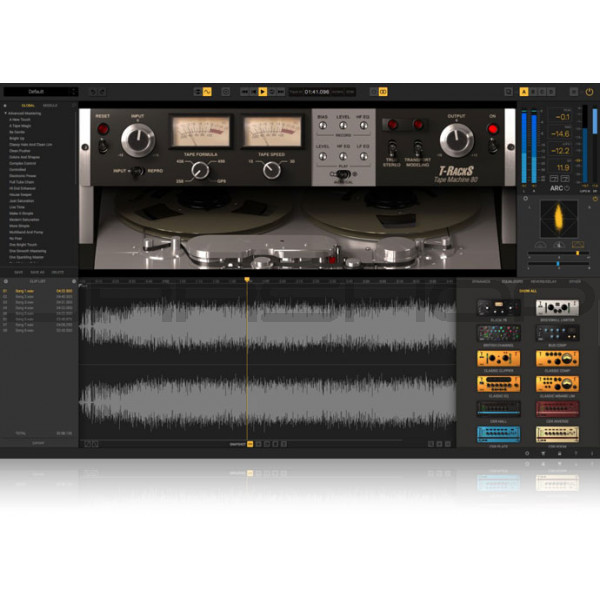Click the undo arrow in top toolbar
600x600 pixels.
[x=93, y=92]
